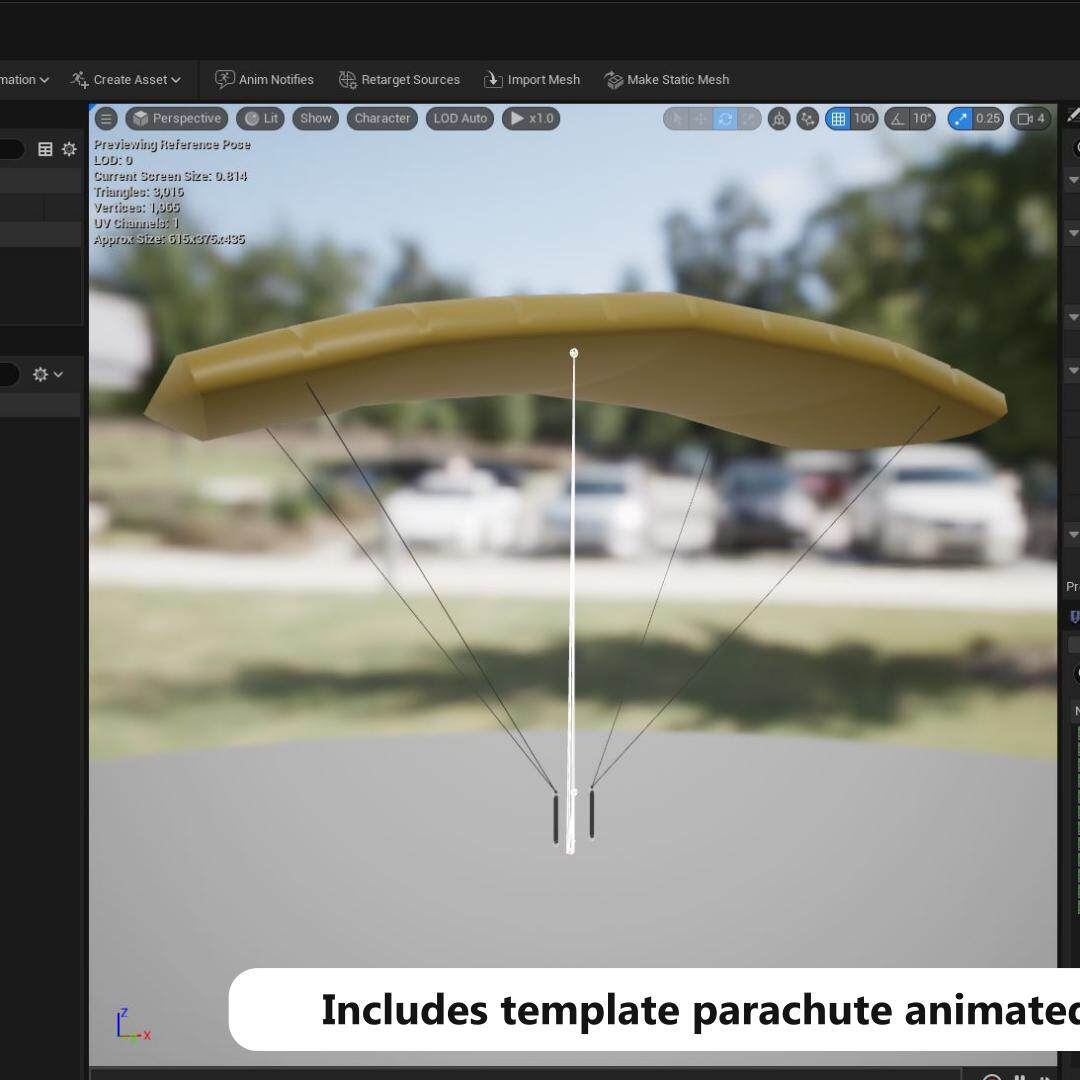Toggle rotation angle snapping
The image size is (1080, 1080).
897,119
